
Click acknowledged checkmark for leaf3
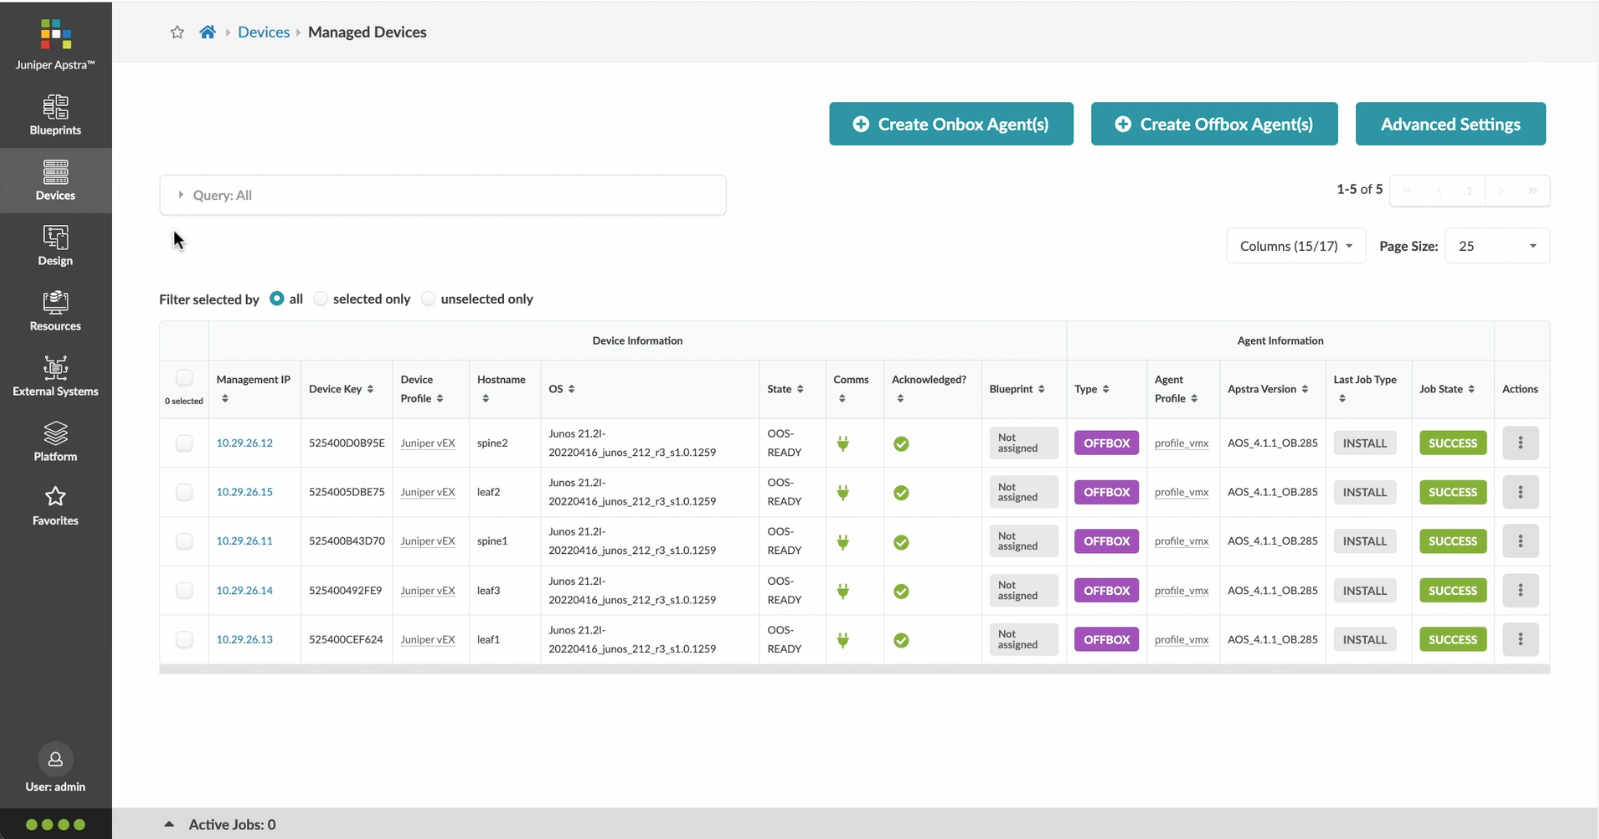[901, 591]
